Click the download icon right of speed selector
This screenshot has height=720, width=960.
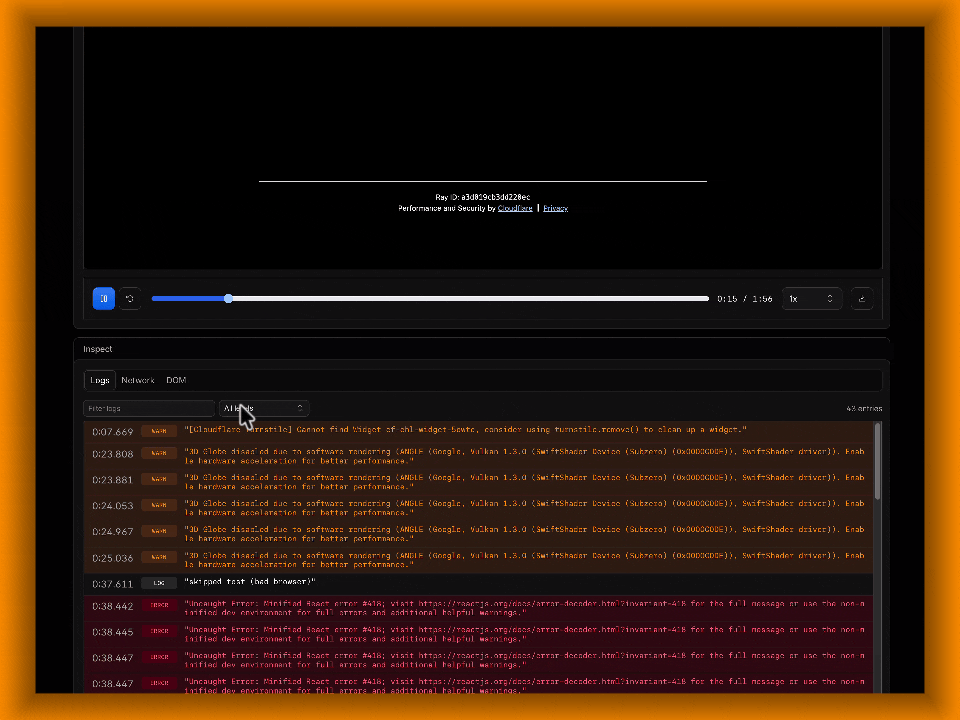pos(861,299)
